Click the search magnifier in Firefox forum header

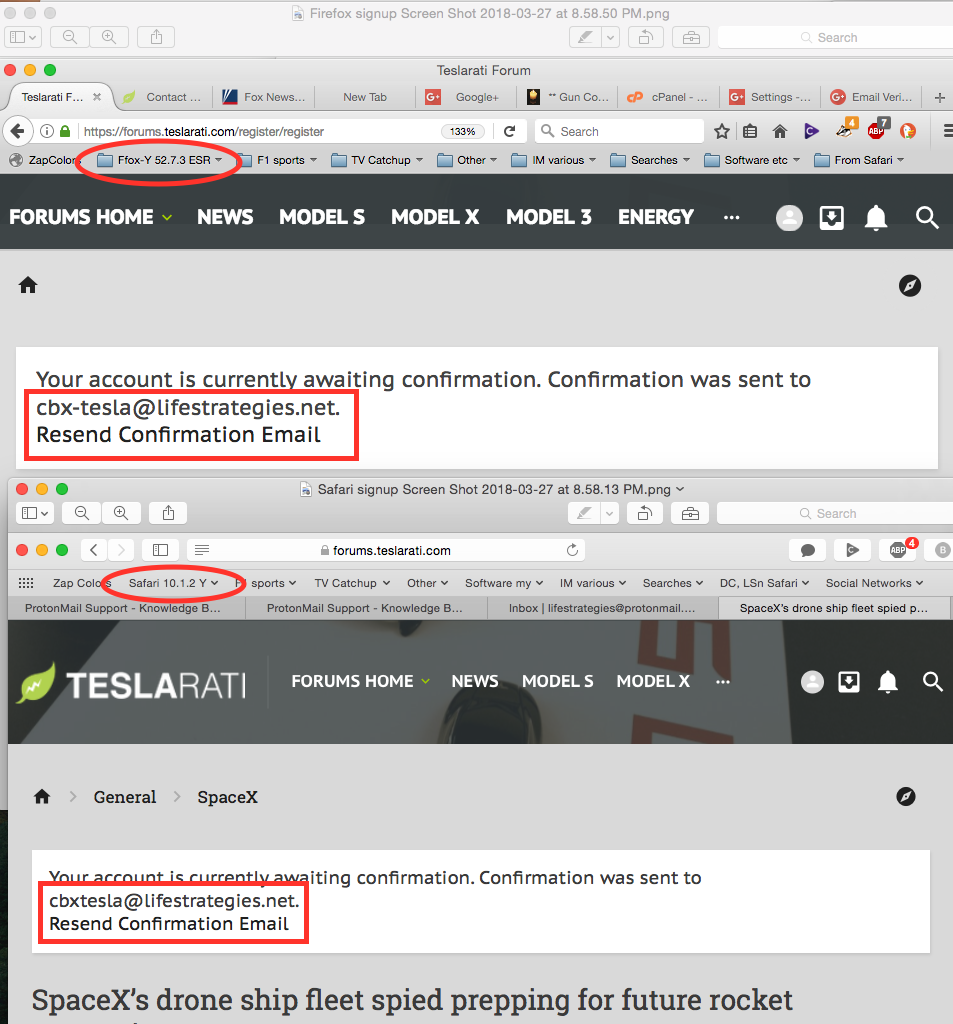[927, 217]
